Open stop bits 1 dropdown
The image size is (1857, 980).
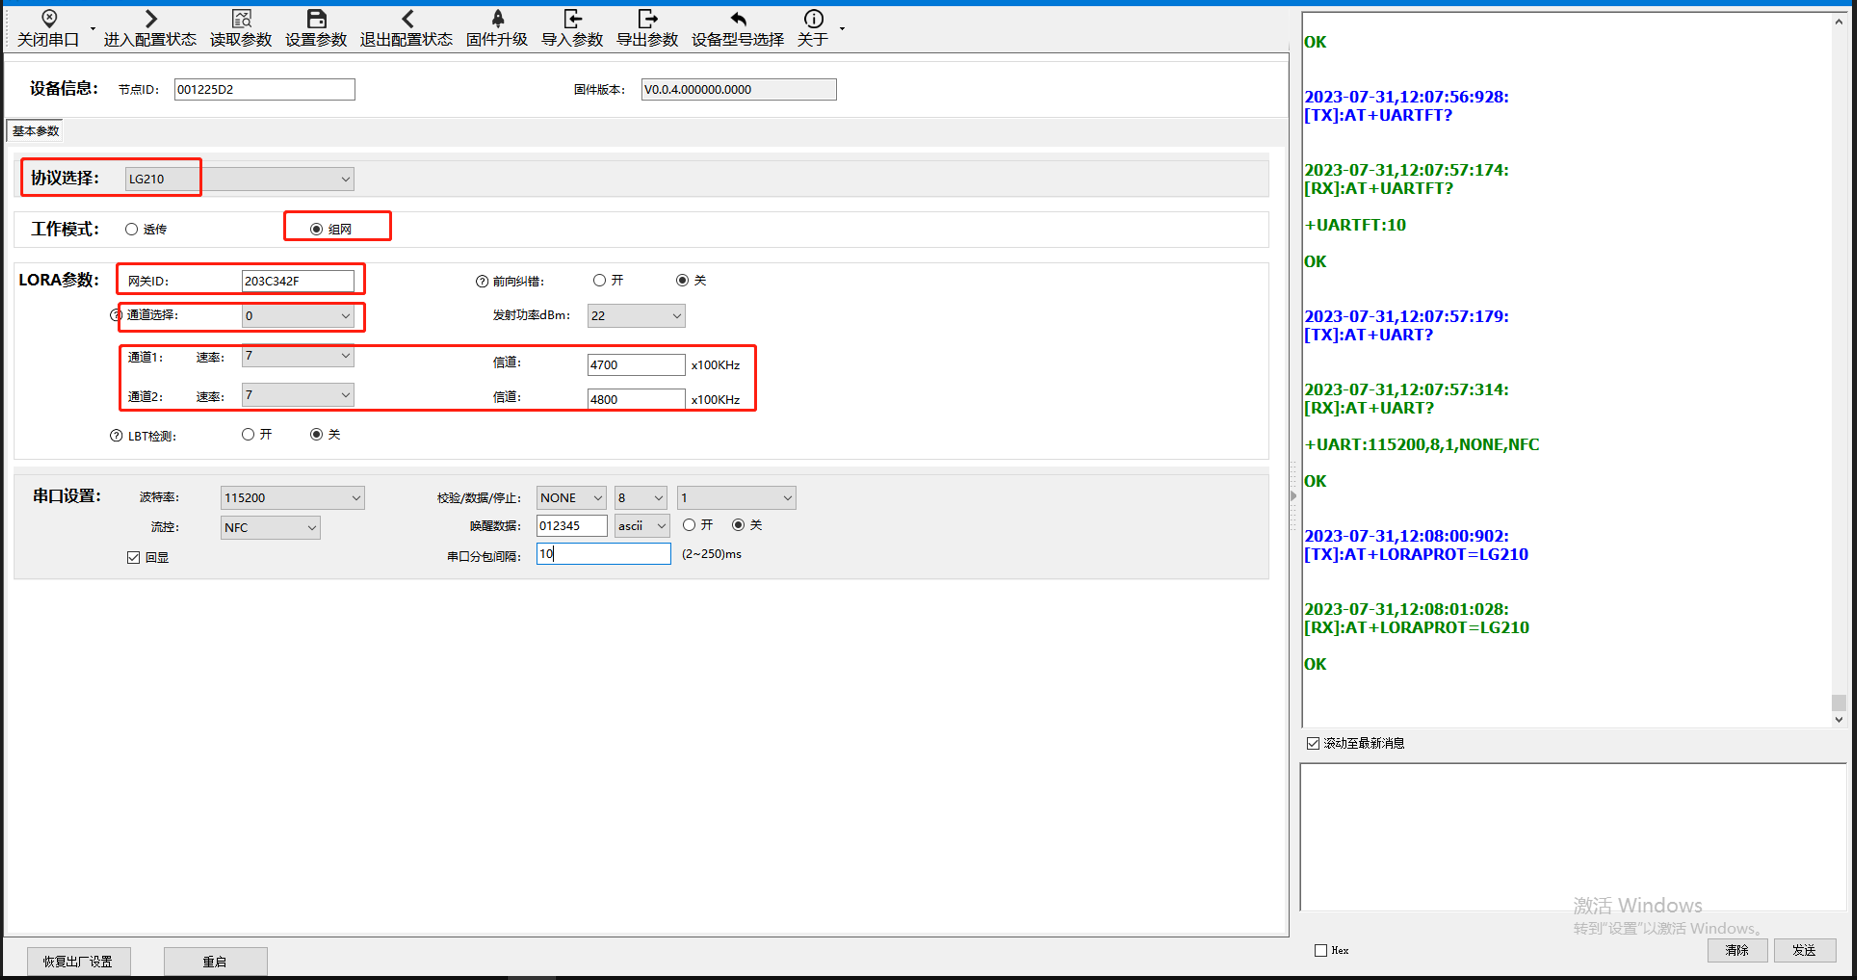736,497
